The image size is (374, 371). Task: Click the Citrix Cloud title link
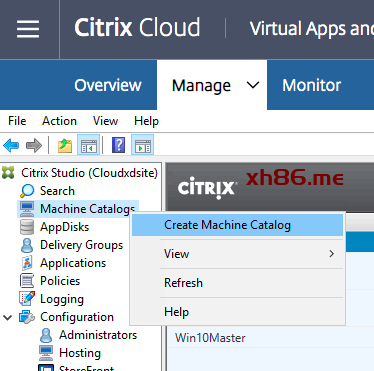(x=137, y=28)
